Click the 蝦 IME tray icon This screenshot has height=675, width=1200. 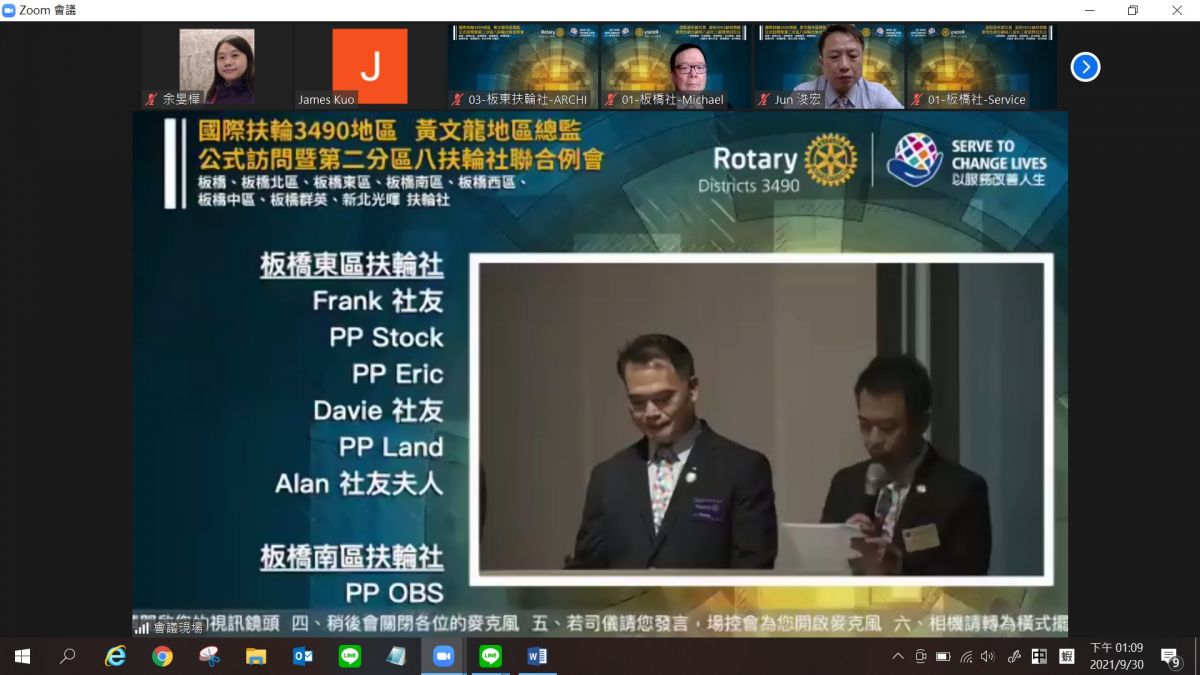pos(1067,656)
